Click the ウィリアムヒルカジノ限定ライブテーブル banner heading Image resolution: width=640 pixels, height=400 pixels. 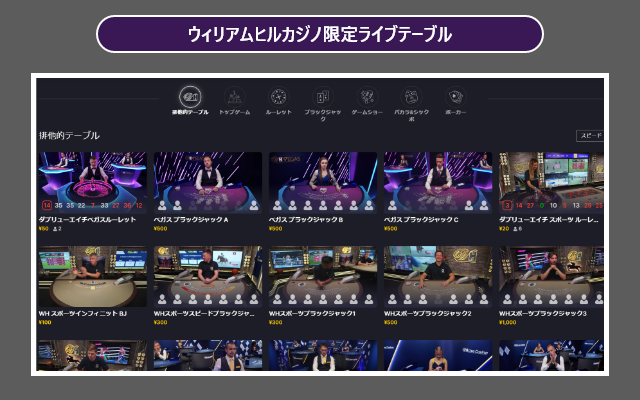(320, 34)
